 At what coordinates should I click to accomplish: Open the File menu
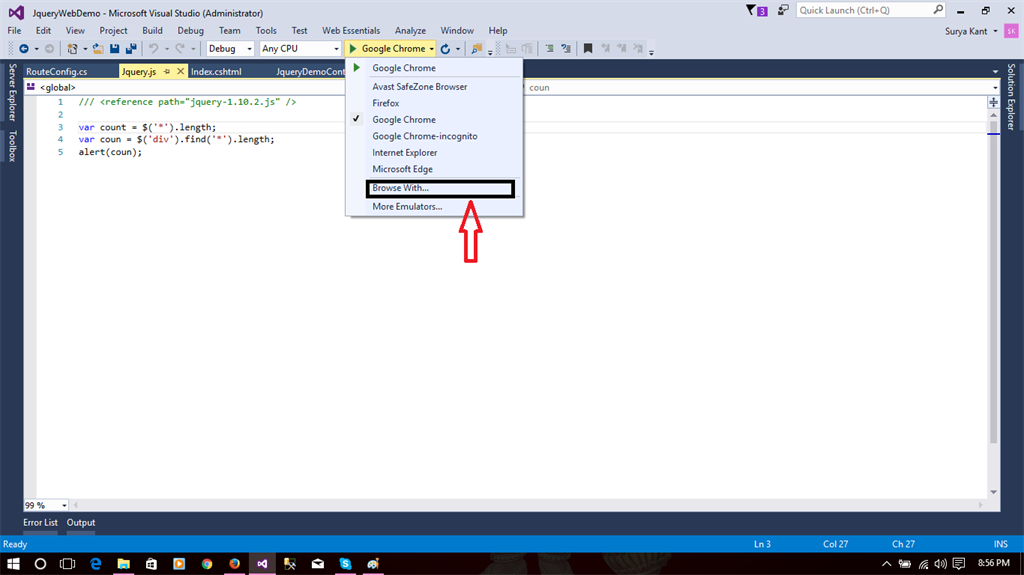pyautogui.click(x=14, y=31)
